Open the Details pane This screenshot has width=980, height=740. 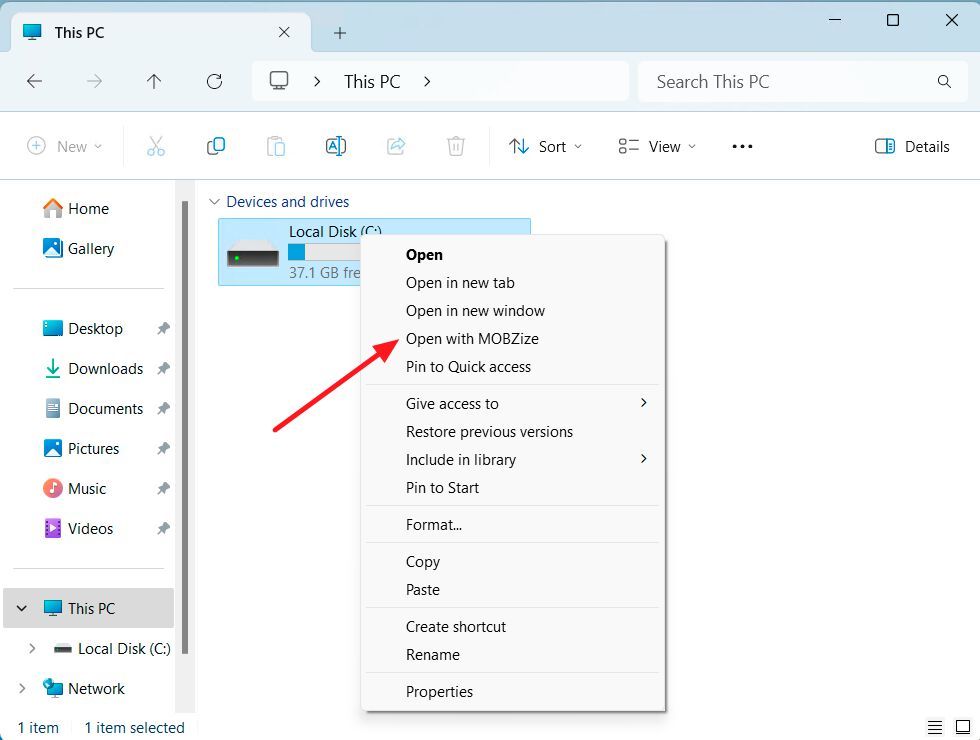[x=911, y=146]
